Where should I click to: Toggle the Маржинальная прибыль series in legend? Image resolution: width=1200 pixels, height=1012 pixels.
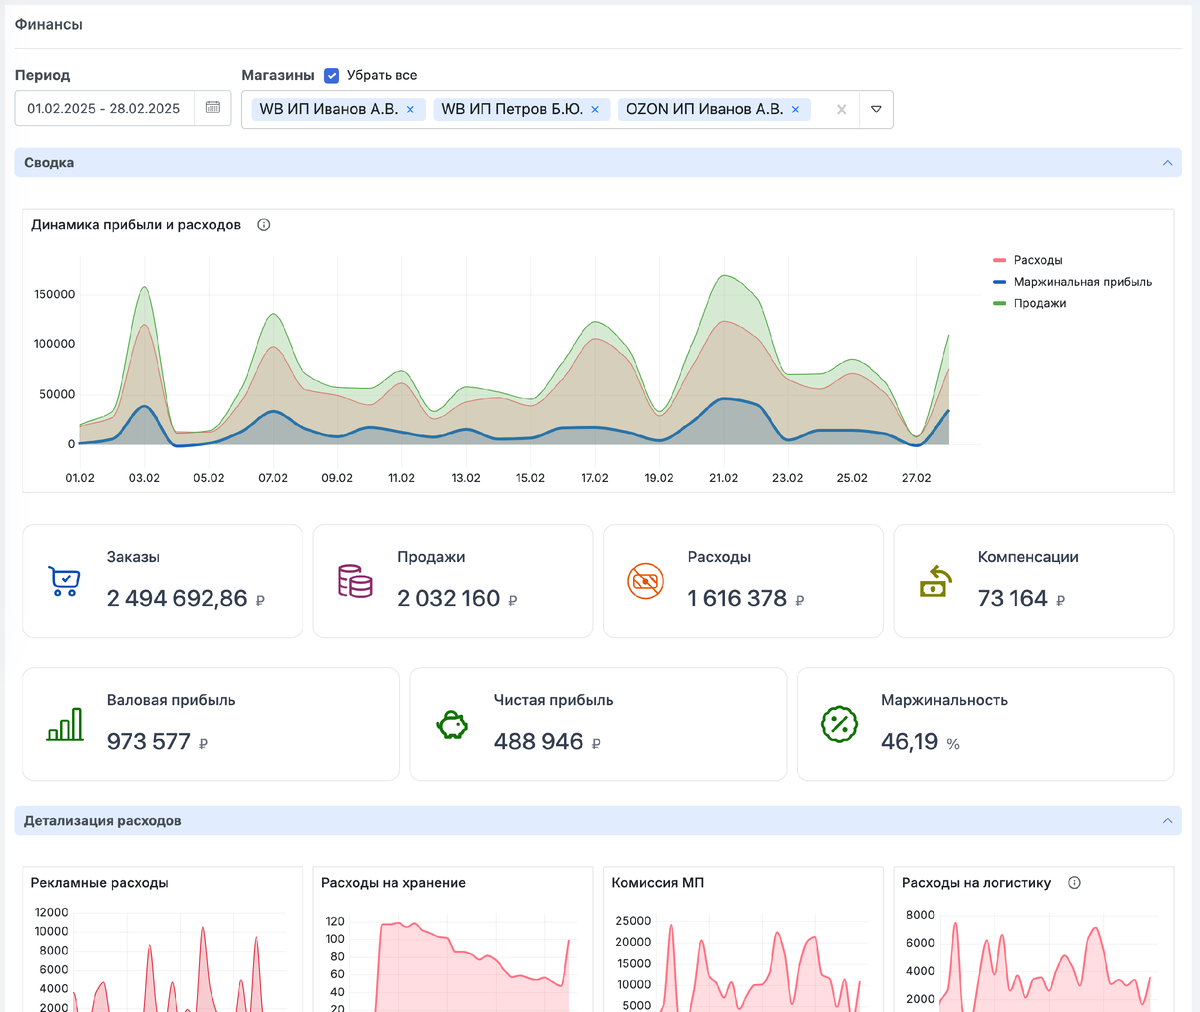click(x=1072, y=282)
